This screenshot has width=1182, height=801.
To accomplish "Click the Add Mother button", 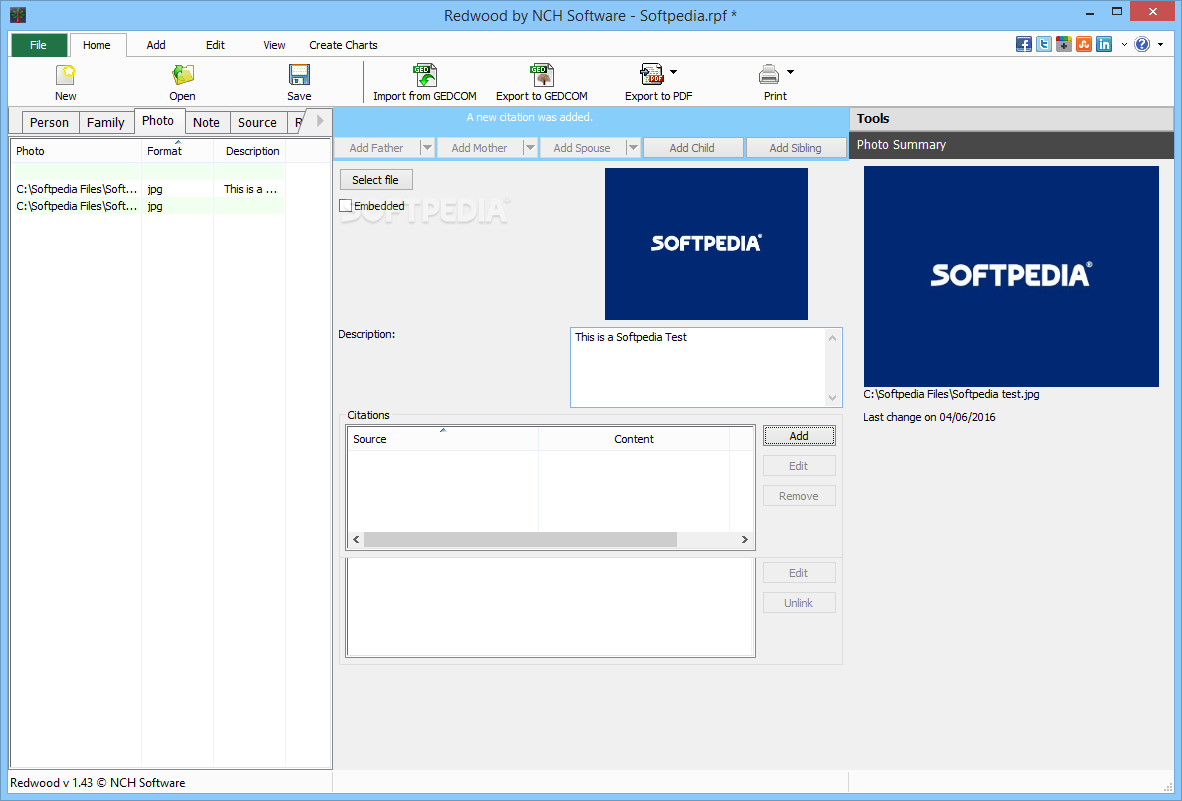I will pos(479,148).
